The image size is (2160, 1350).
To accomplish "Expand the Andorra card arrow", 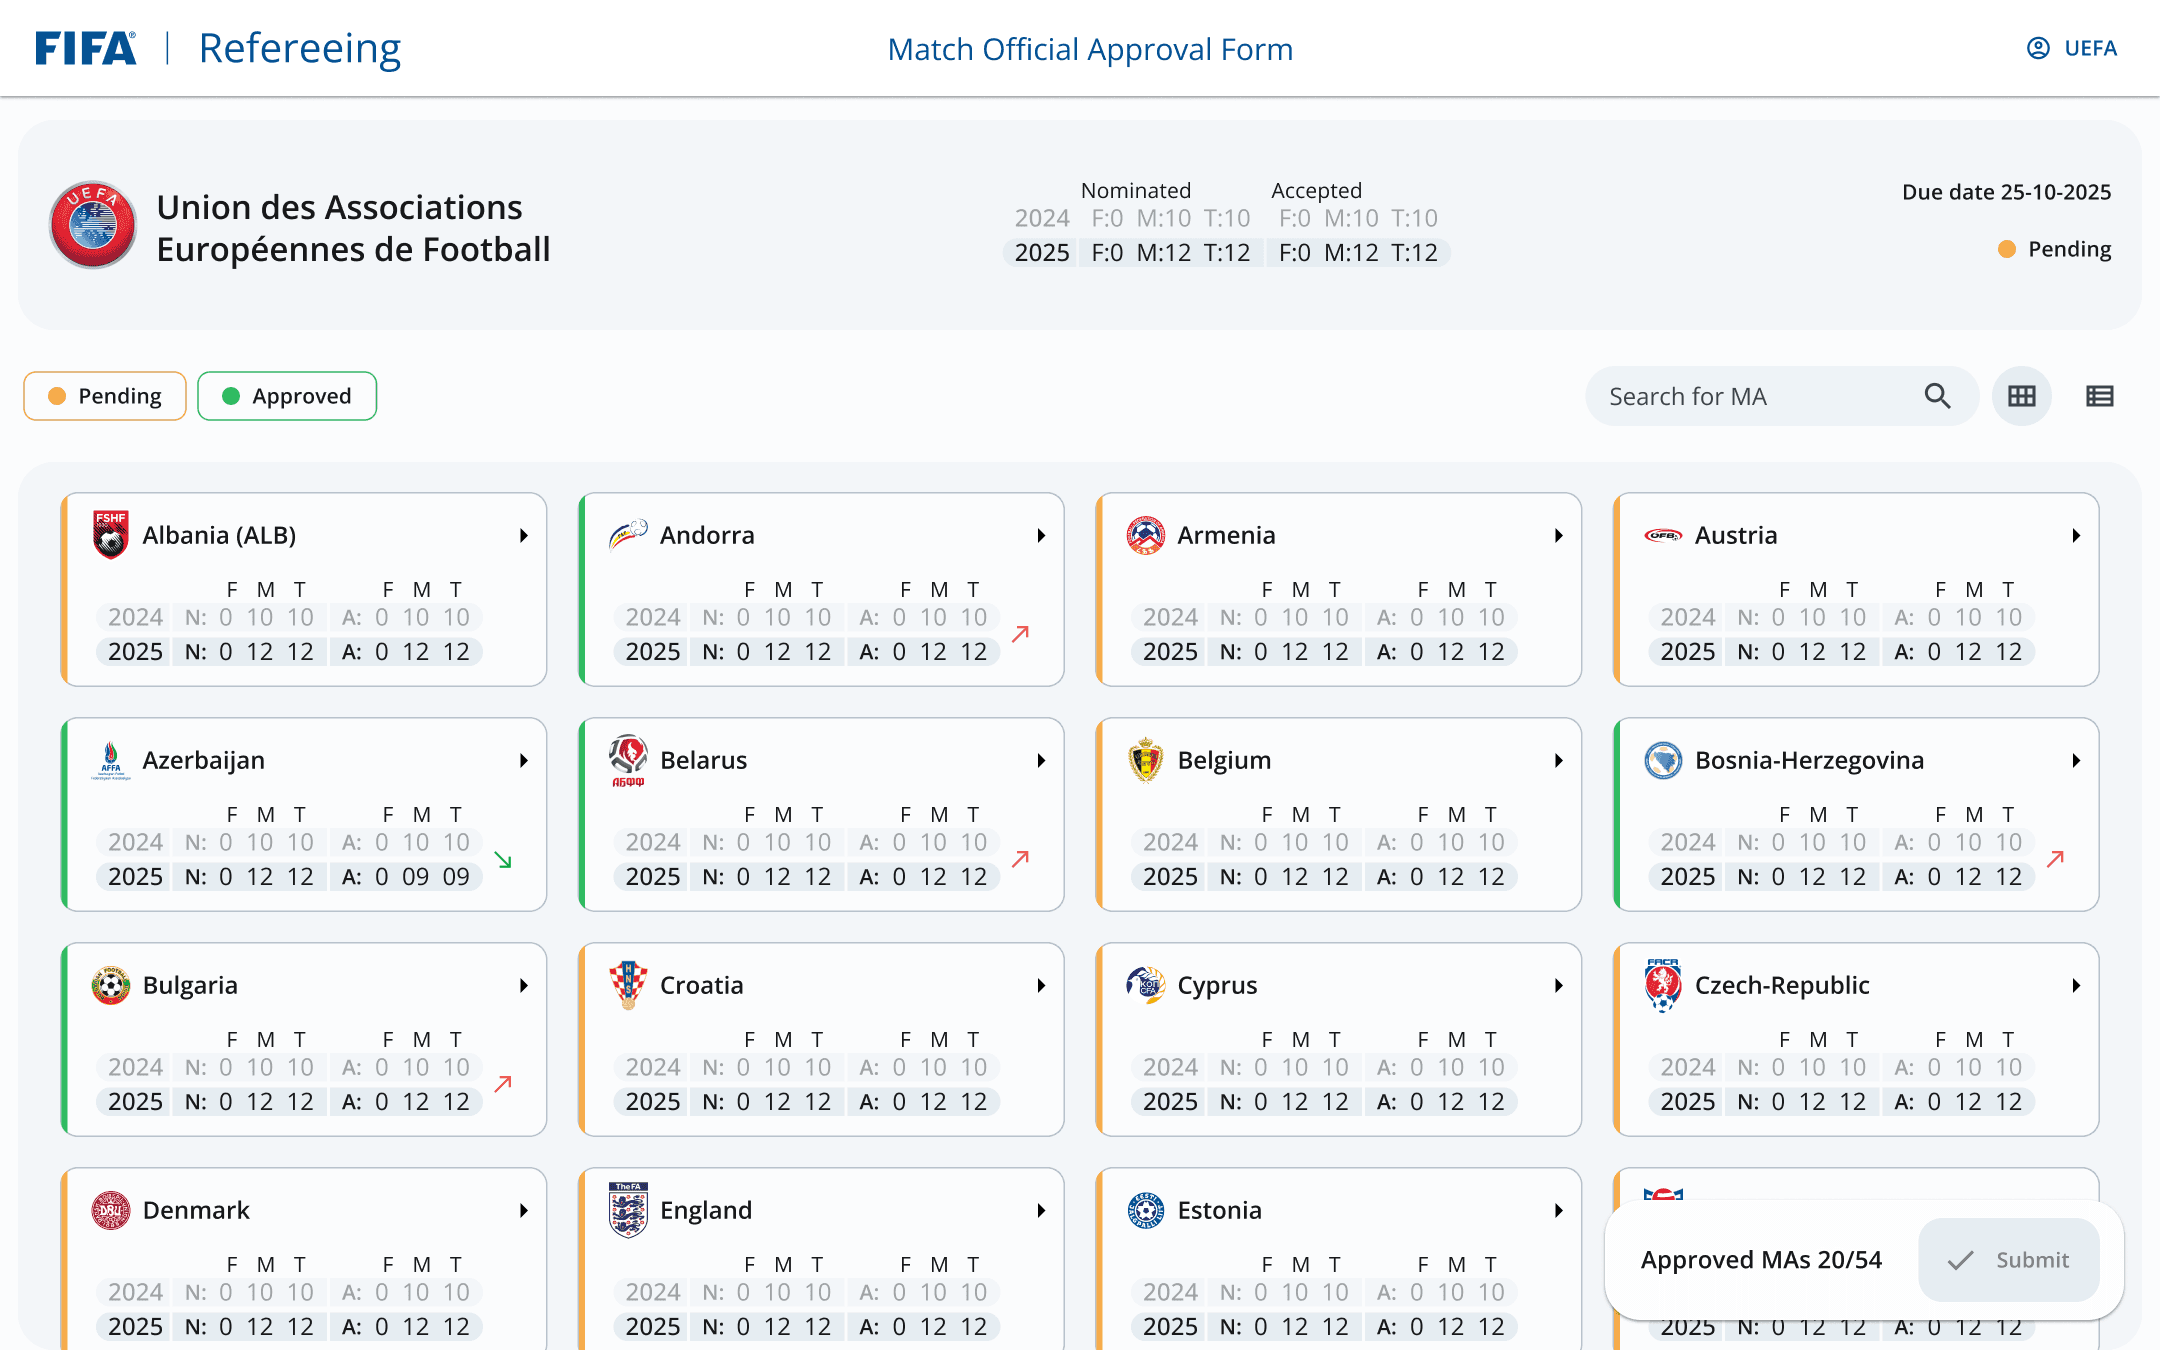I will [x=1041, y=536].
